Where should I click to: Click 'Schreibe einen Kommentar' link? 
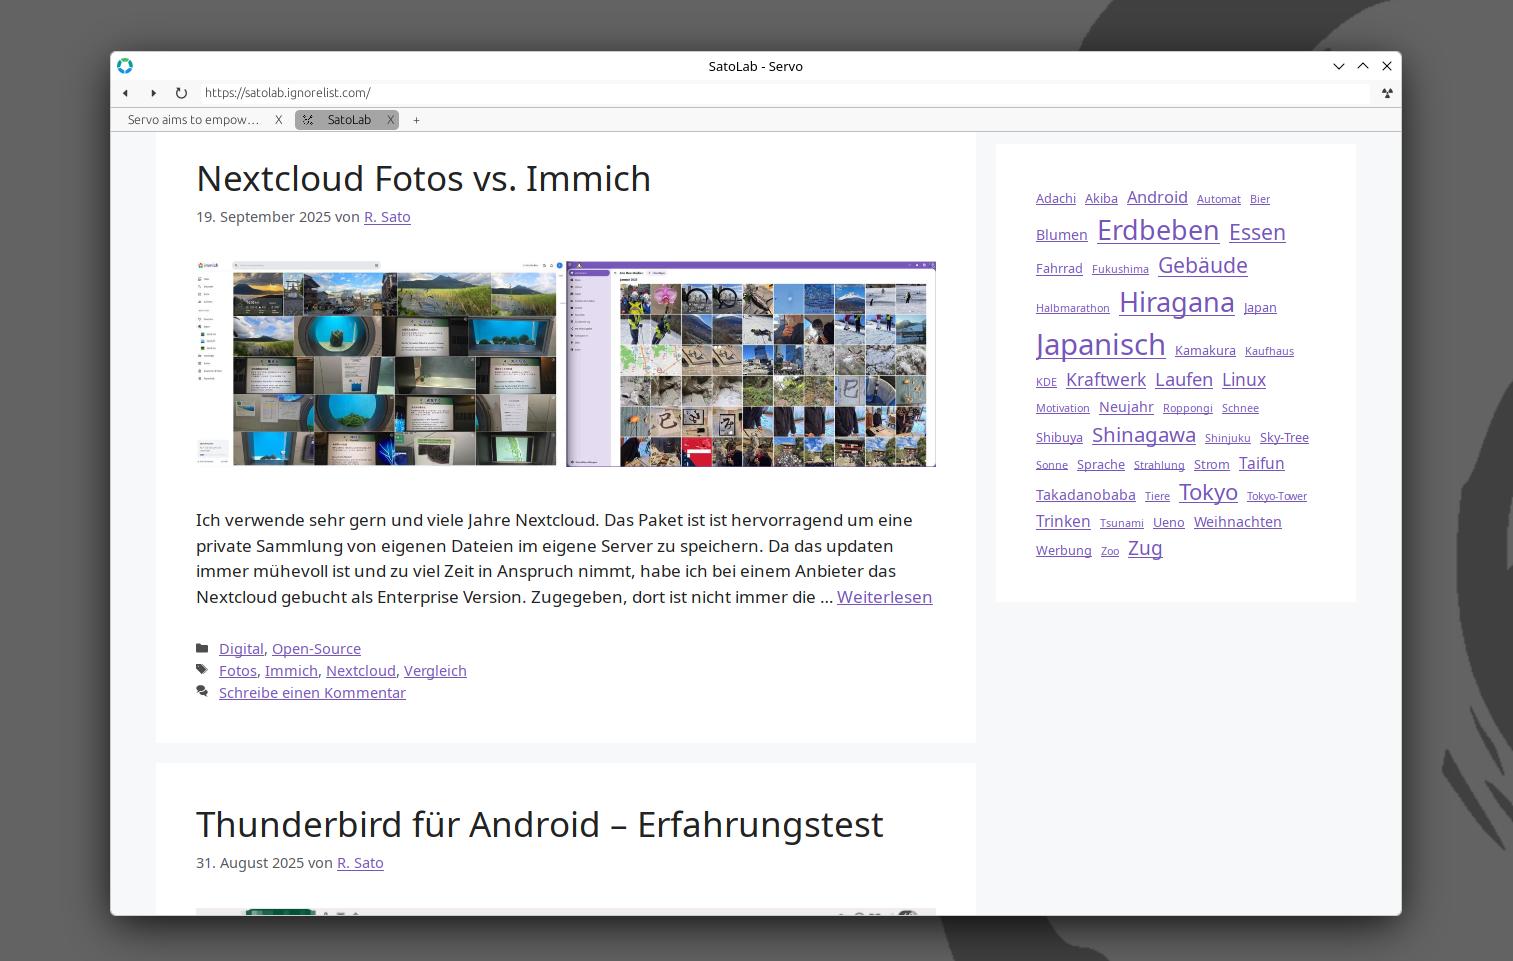point(312,693)
